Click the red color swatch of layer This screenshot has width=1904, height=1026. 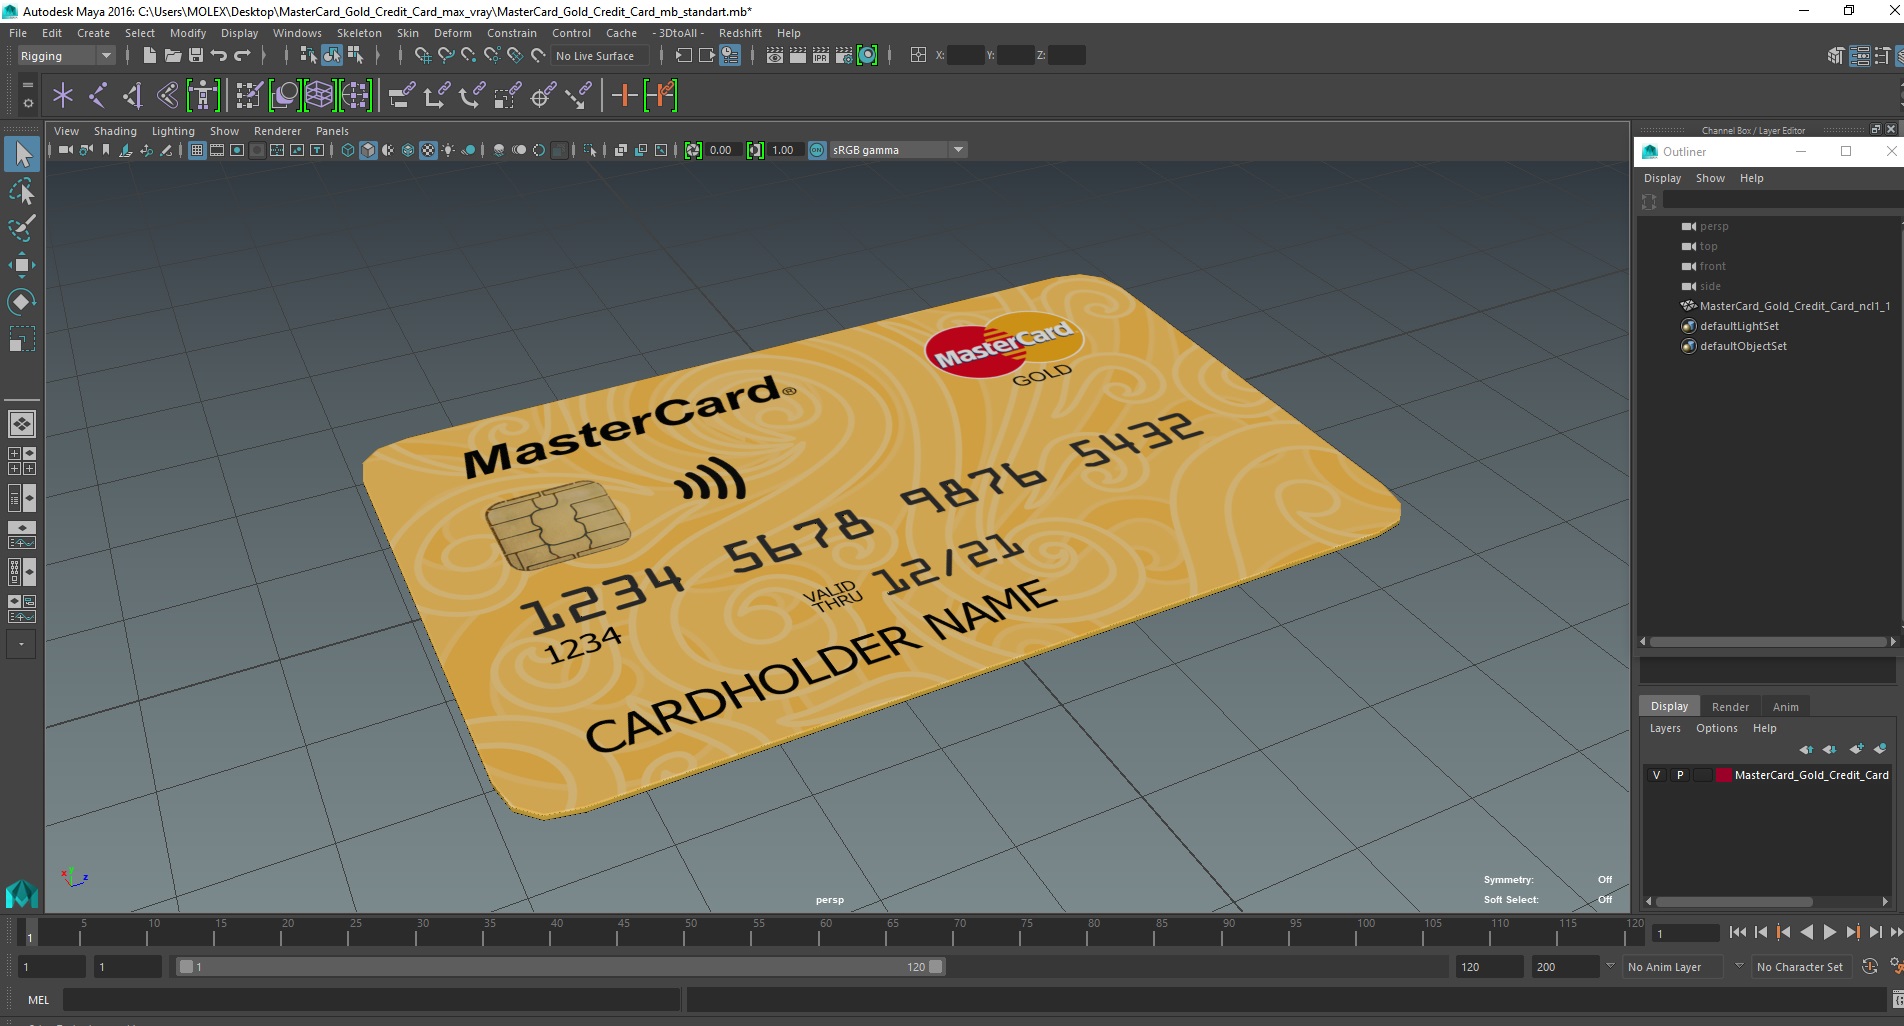[1724, 775]
